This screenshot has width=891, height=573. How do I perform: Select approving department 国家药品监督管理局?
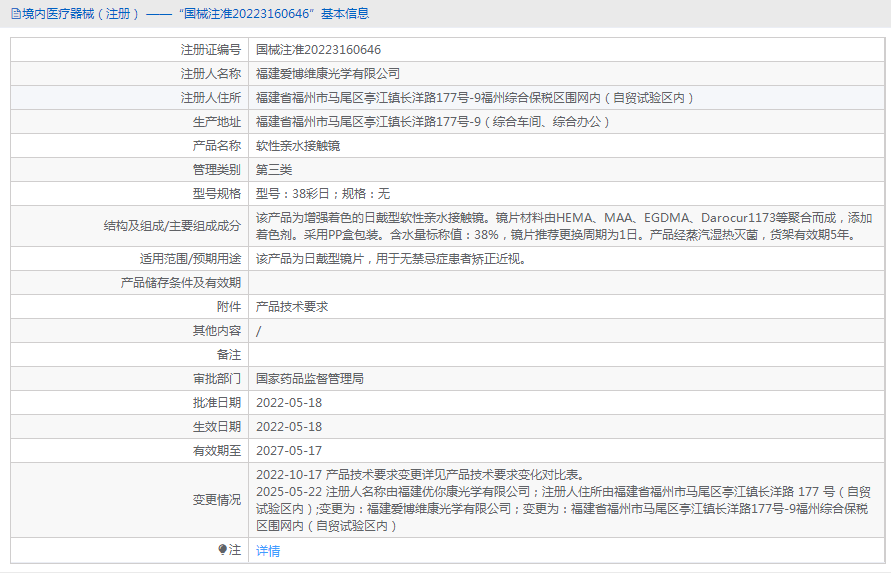(310, 379)
